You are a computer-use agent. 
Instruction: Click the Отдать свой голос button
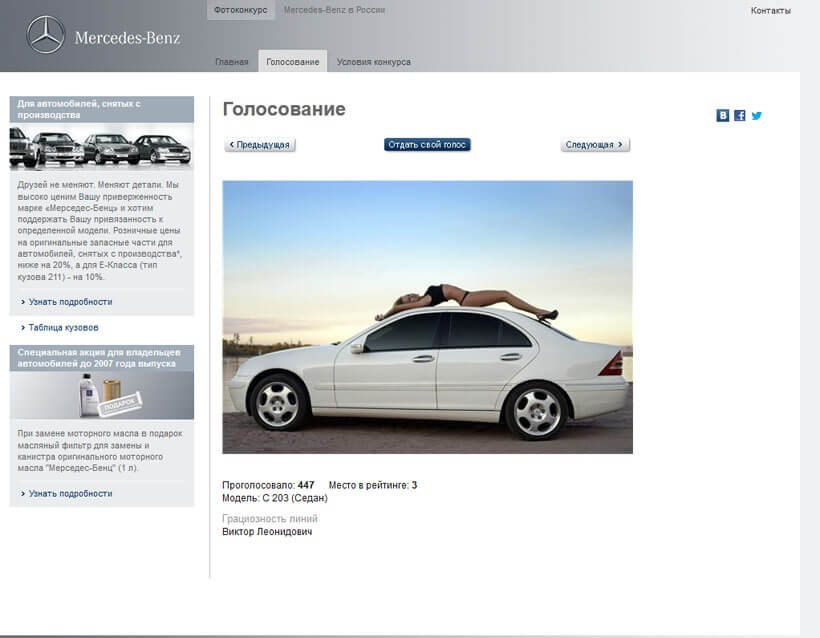tap(427, 145)
